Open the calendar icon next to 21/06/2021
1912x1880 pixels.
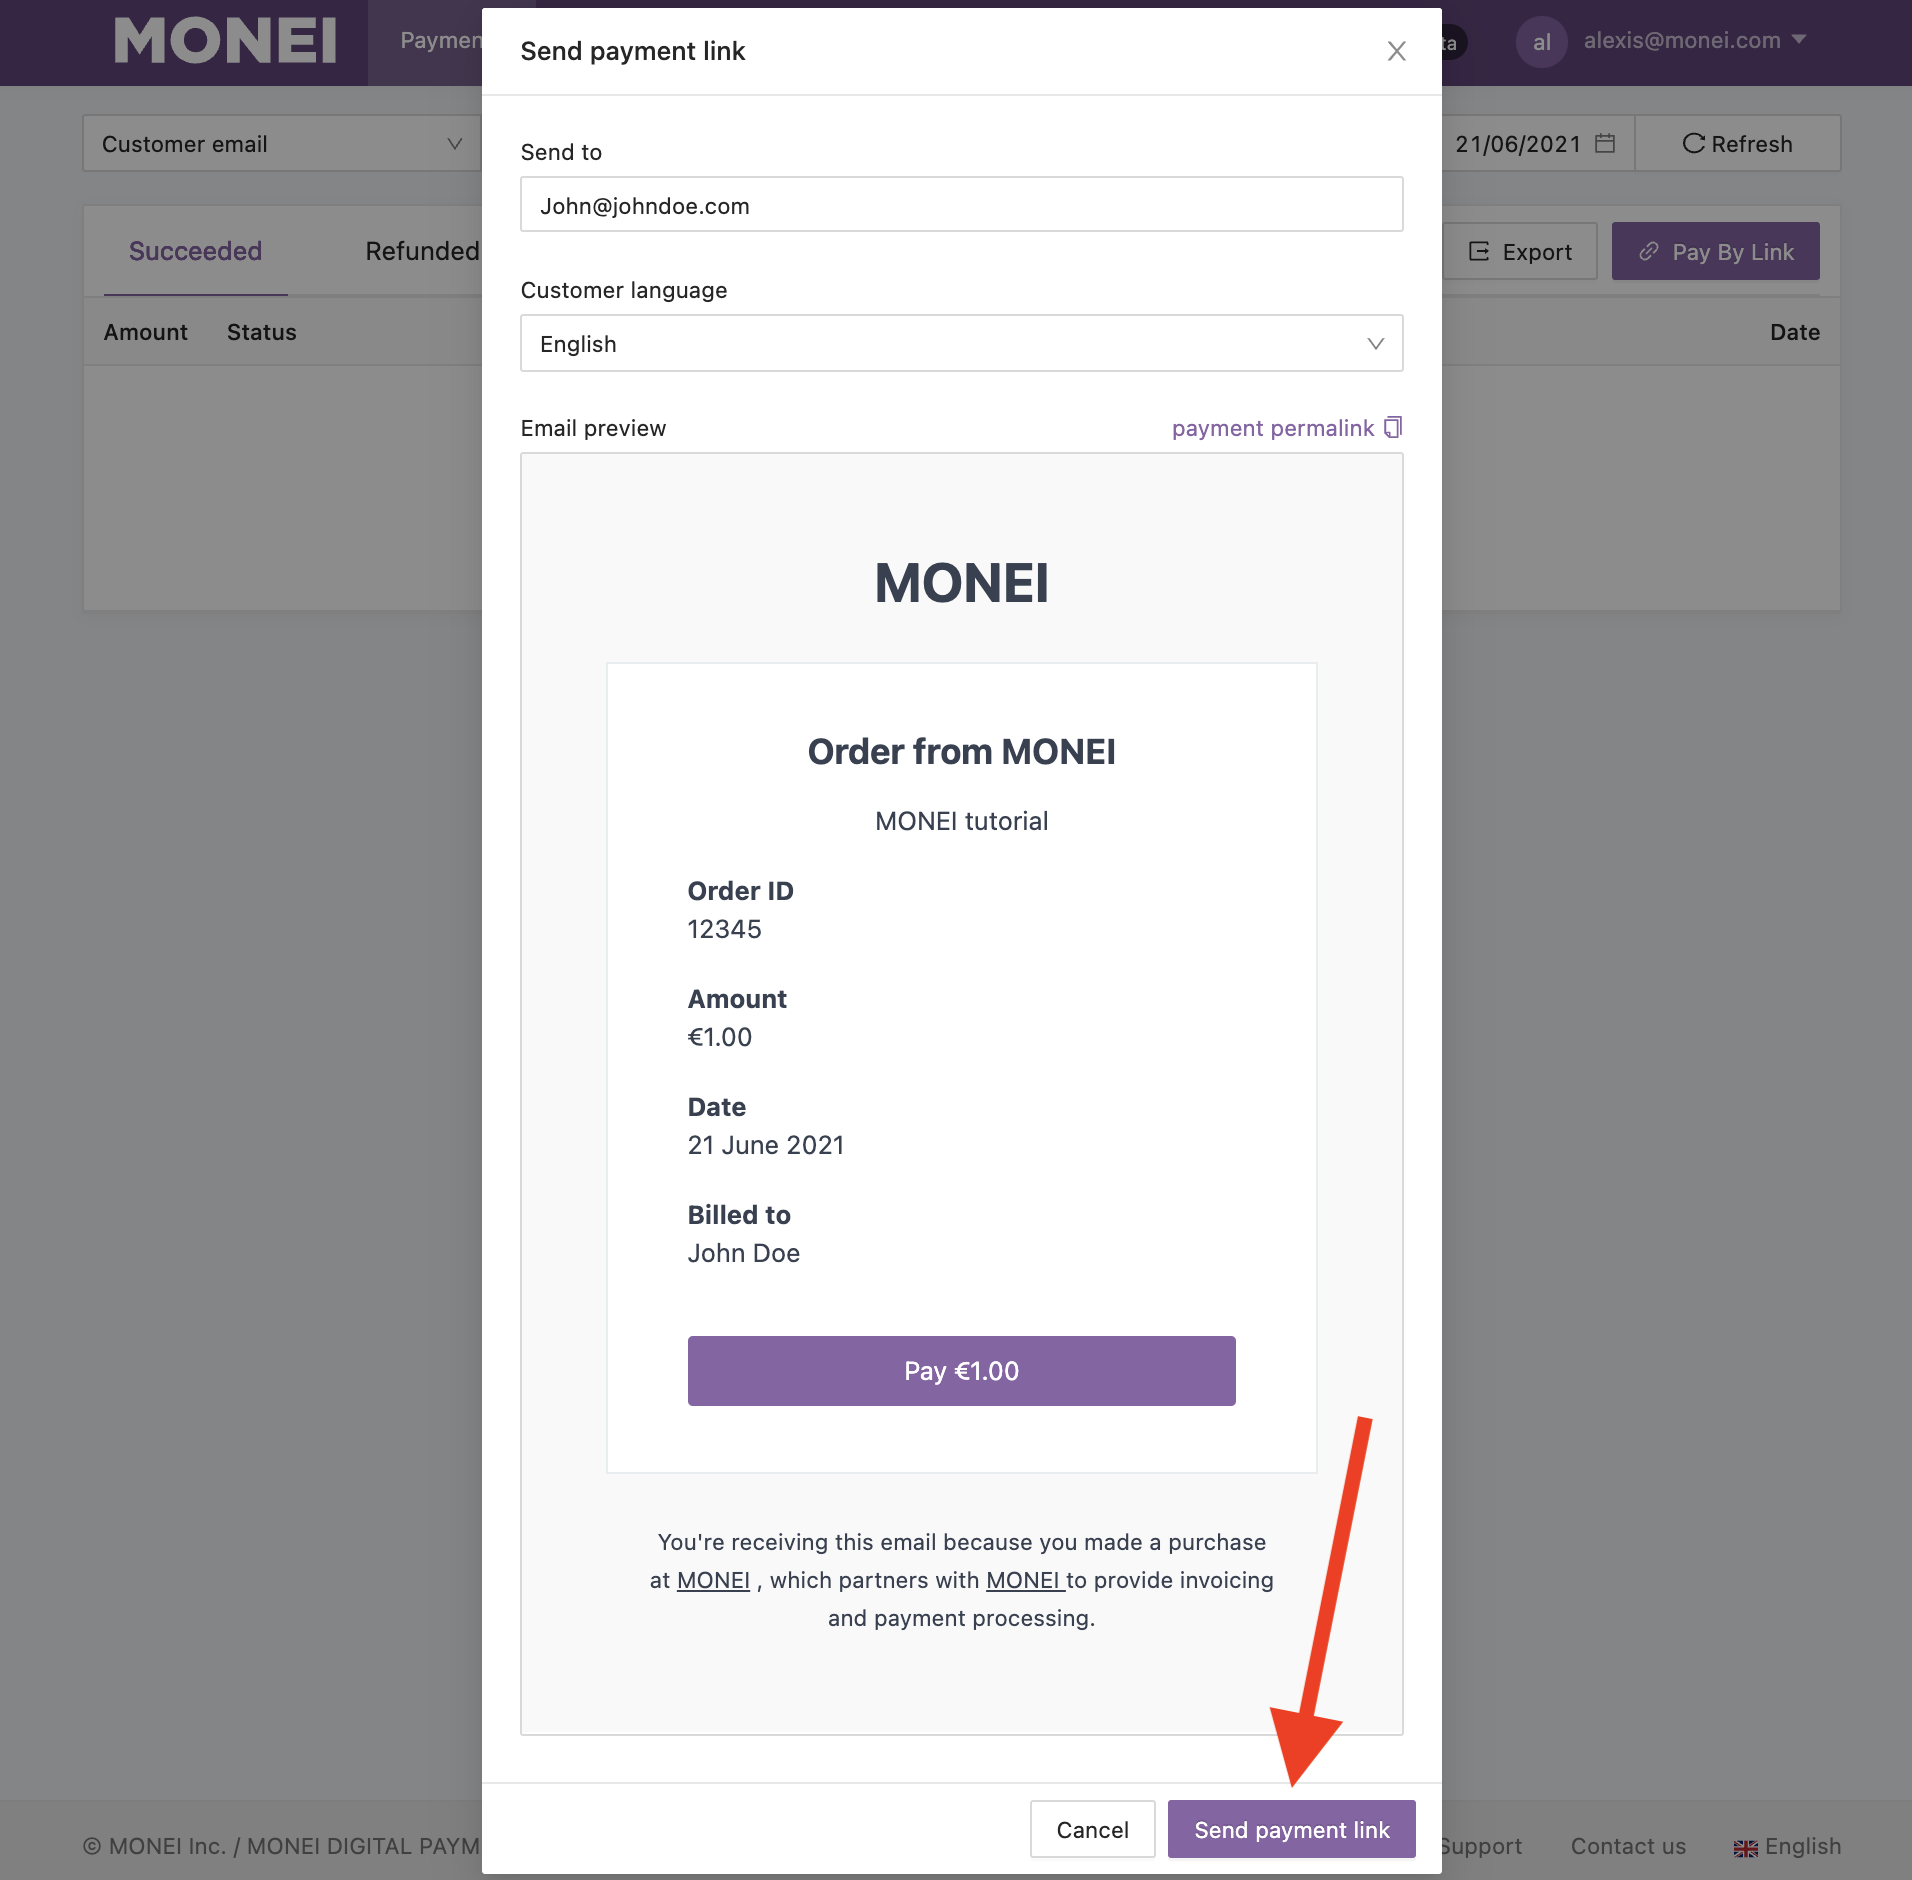tap(1605, 143)
